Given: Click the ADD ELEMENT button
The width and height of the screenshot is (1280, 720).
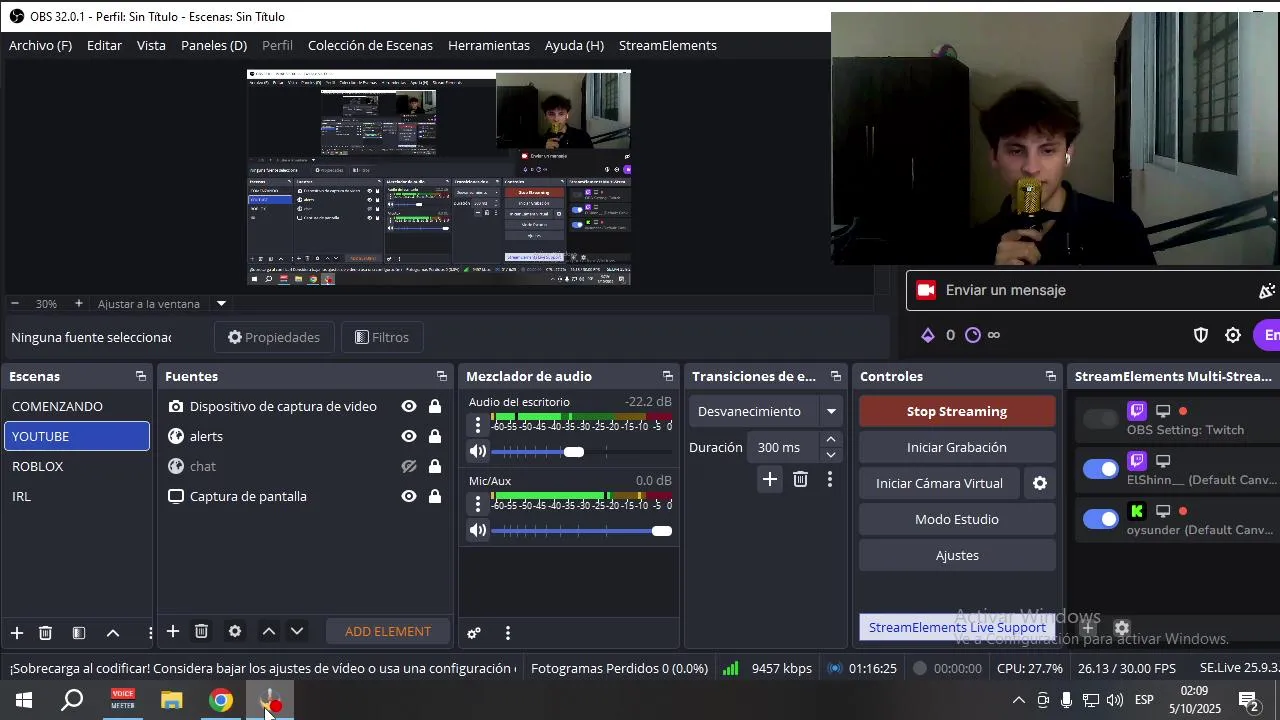Looking at the screenshot, I should tap(388, 632).
